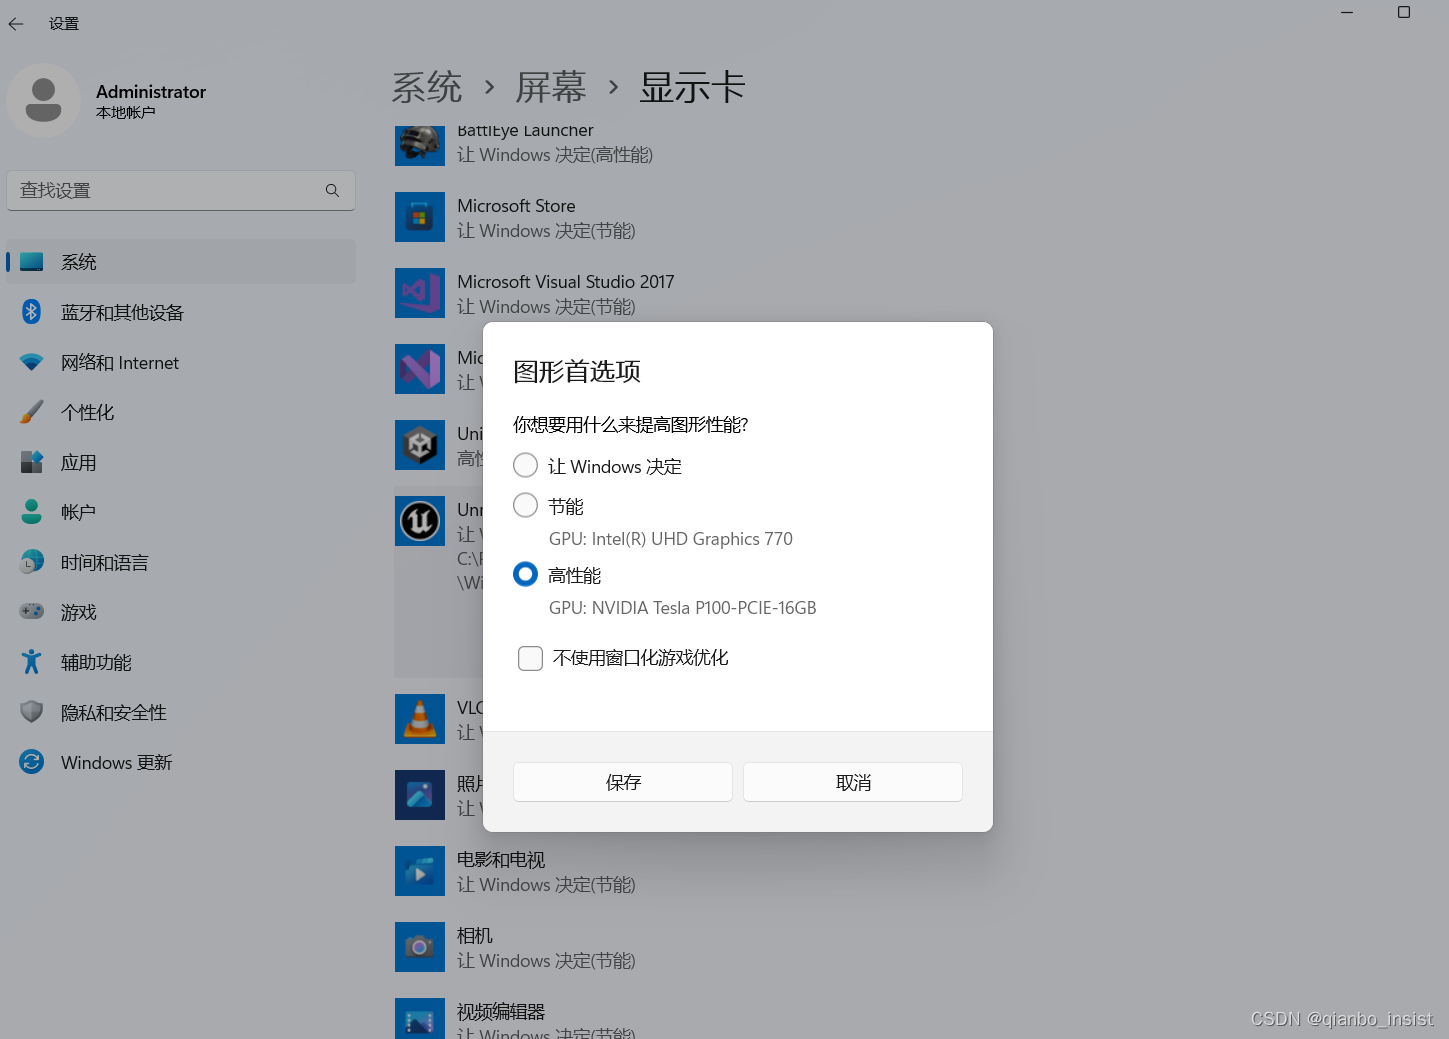Open 蓝牙和其他设备 settings
The height and width of the screenshot is (1039, 1449).
[x=181, y=312]
